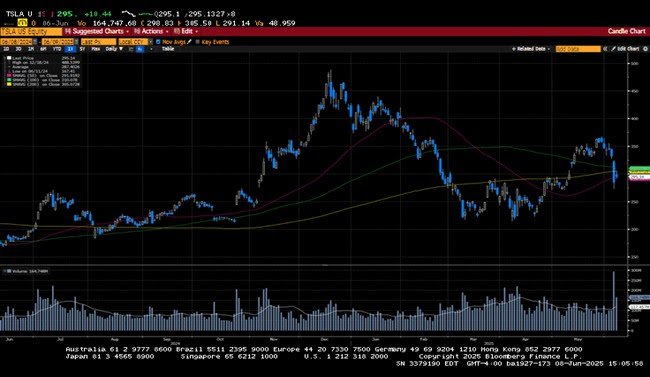Click the line chart type icon
The width and height of the screenshot is (650, 377).
(x=131, y=49)
